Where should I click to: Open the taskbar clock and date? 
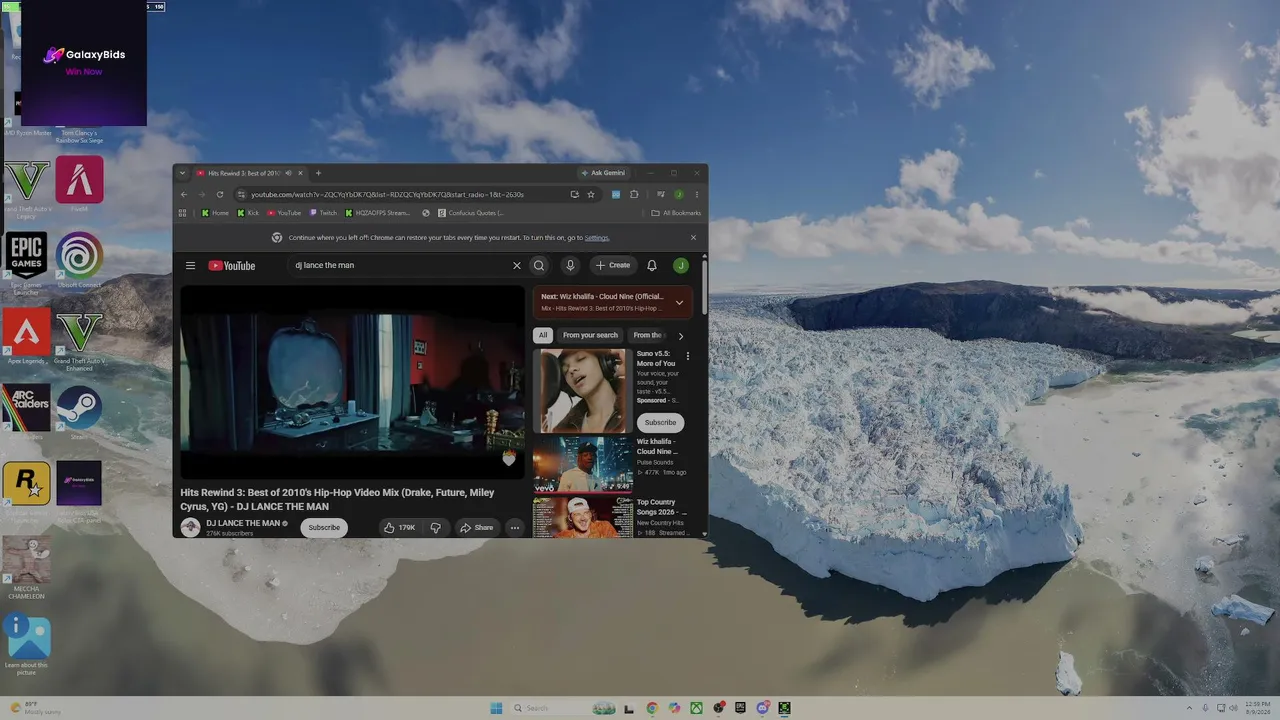pos(1258,707)
